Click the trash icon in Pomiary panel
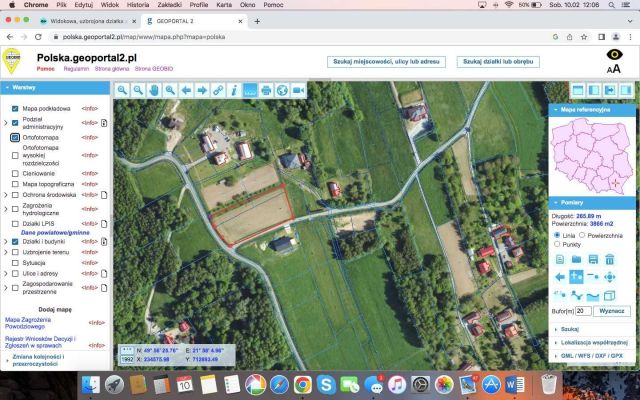The image size is (640, 400). pos(609,259)
